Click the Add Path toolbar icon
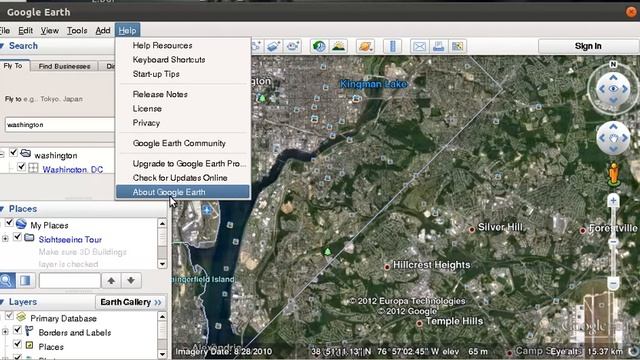The image size is (640, 360). click(256, 46)
